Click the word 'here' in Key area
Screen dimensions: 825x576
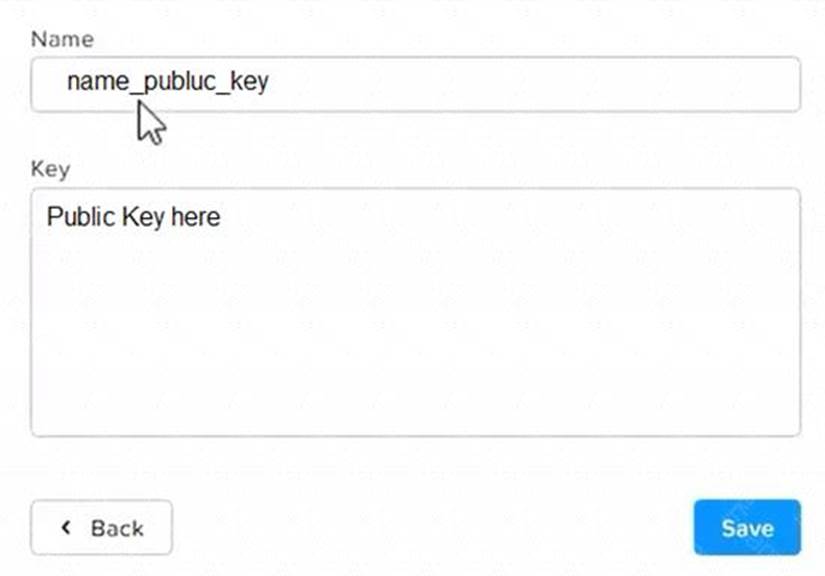point(195,216)
